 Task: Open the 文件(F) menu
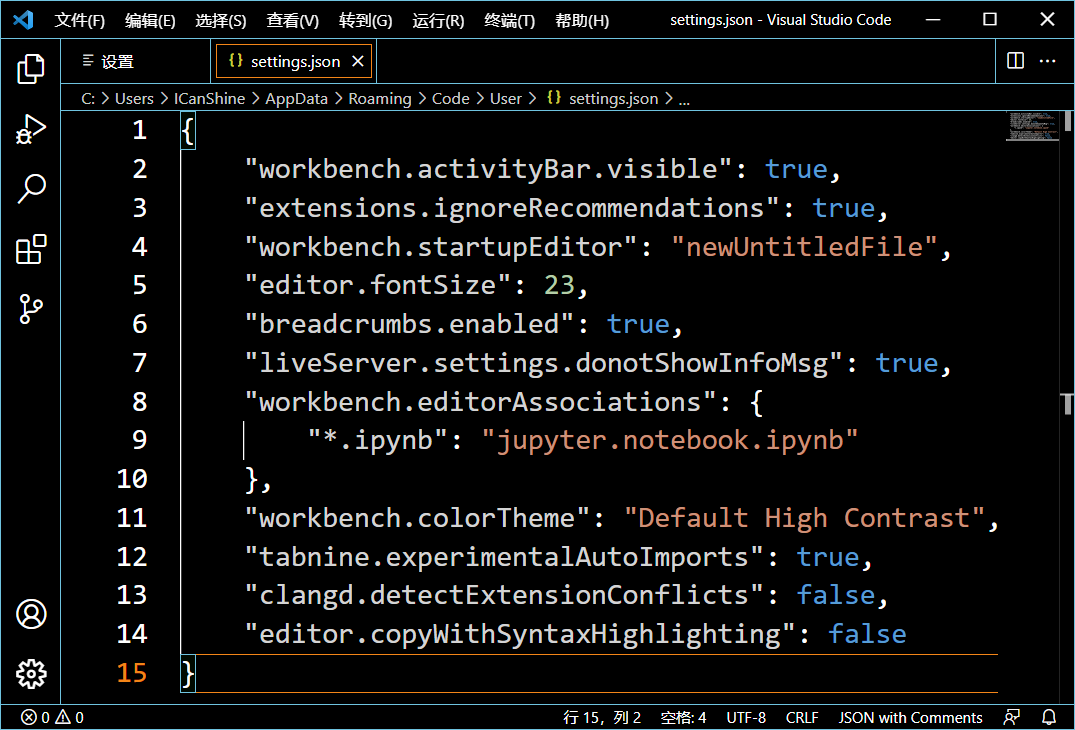click(x=80, y=21)
